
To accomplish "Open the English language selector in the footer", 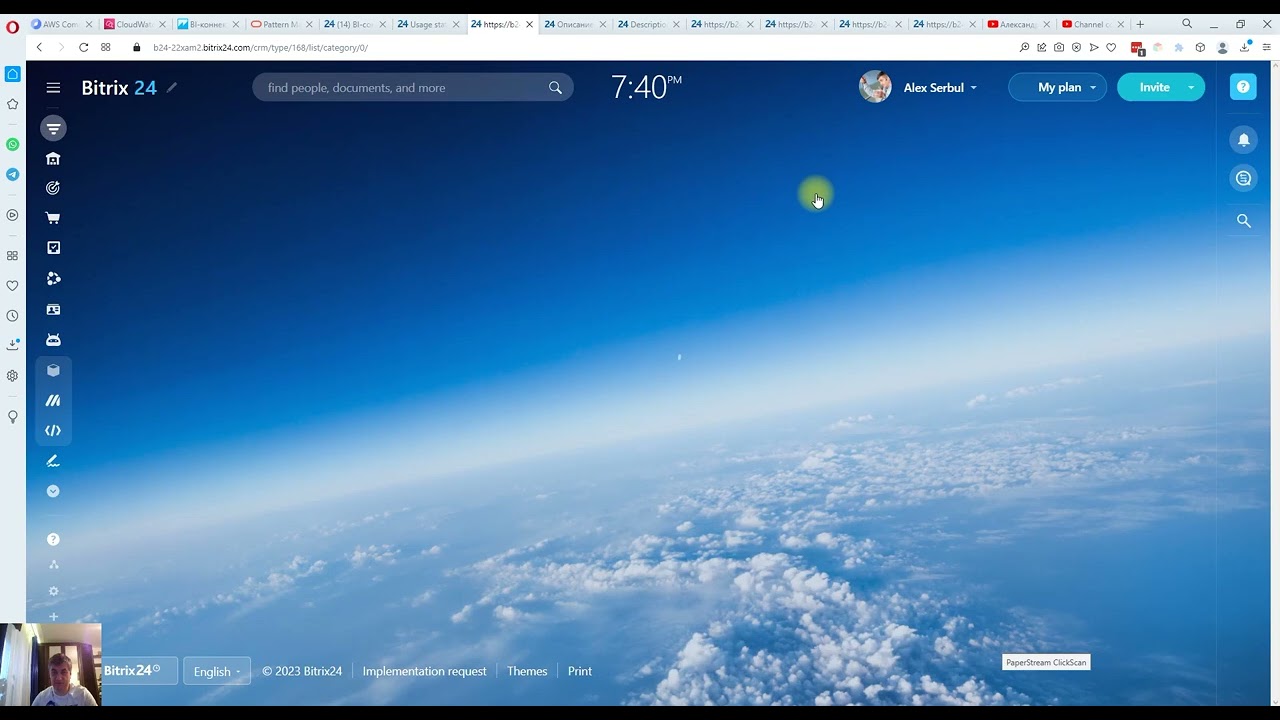I will [x=217, y=671].
